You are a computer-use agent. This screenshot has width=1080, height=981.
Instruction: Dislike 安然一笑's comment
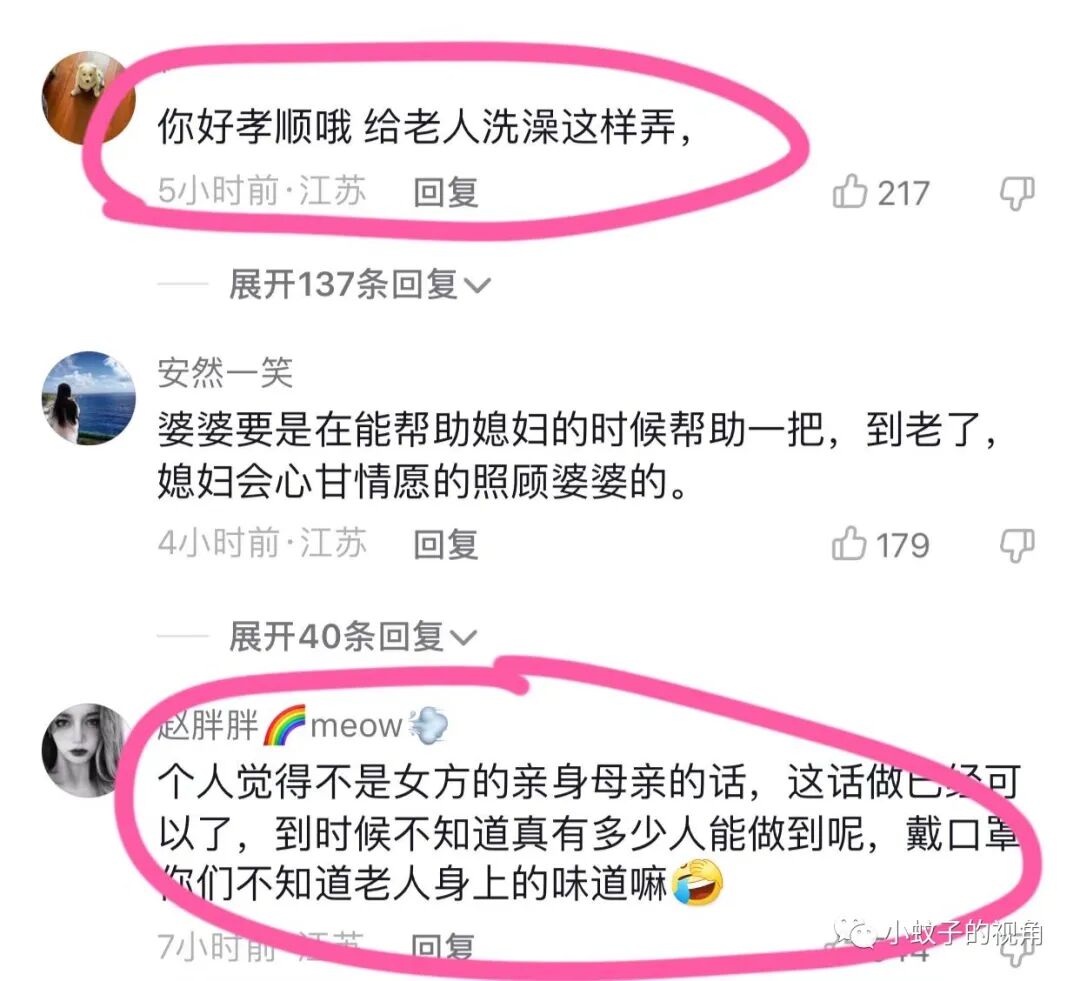(x=1017, y=545)
